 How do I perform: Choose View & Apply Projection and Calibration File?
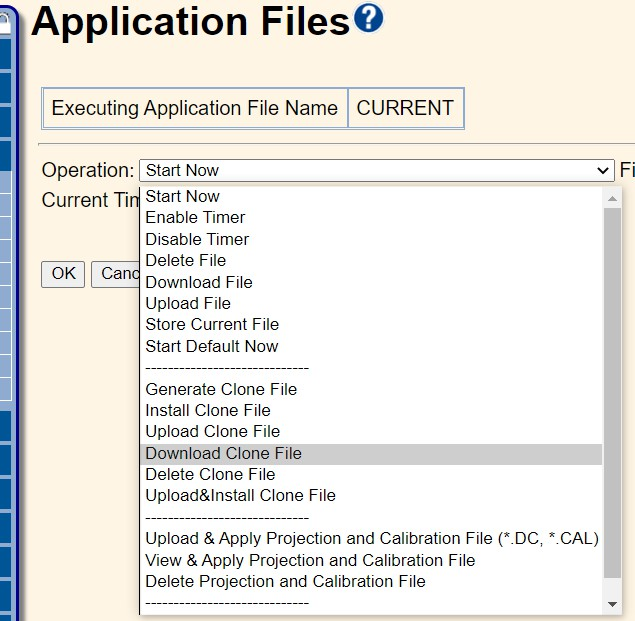point(310,560)
